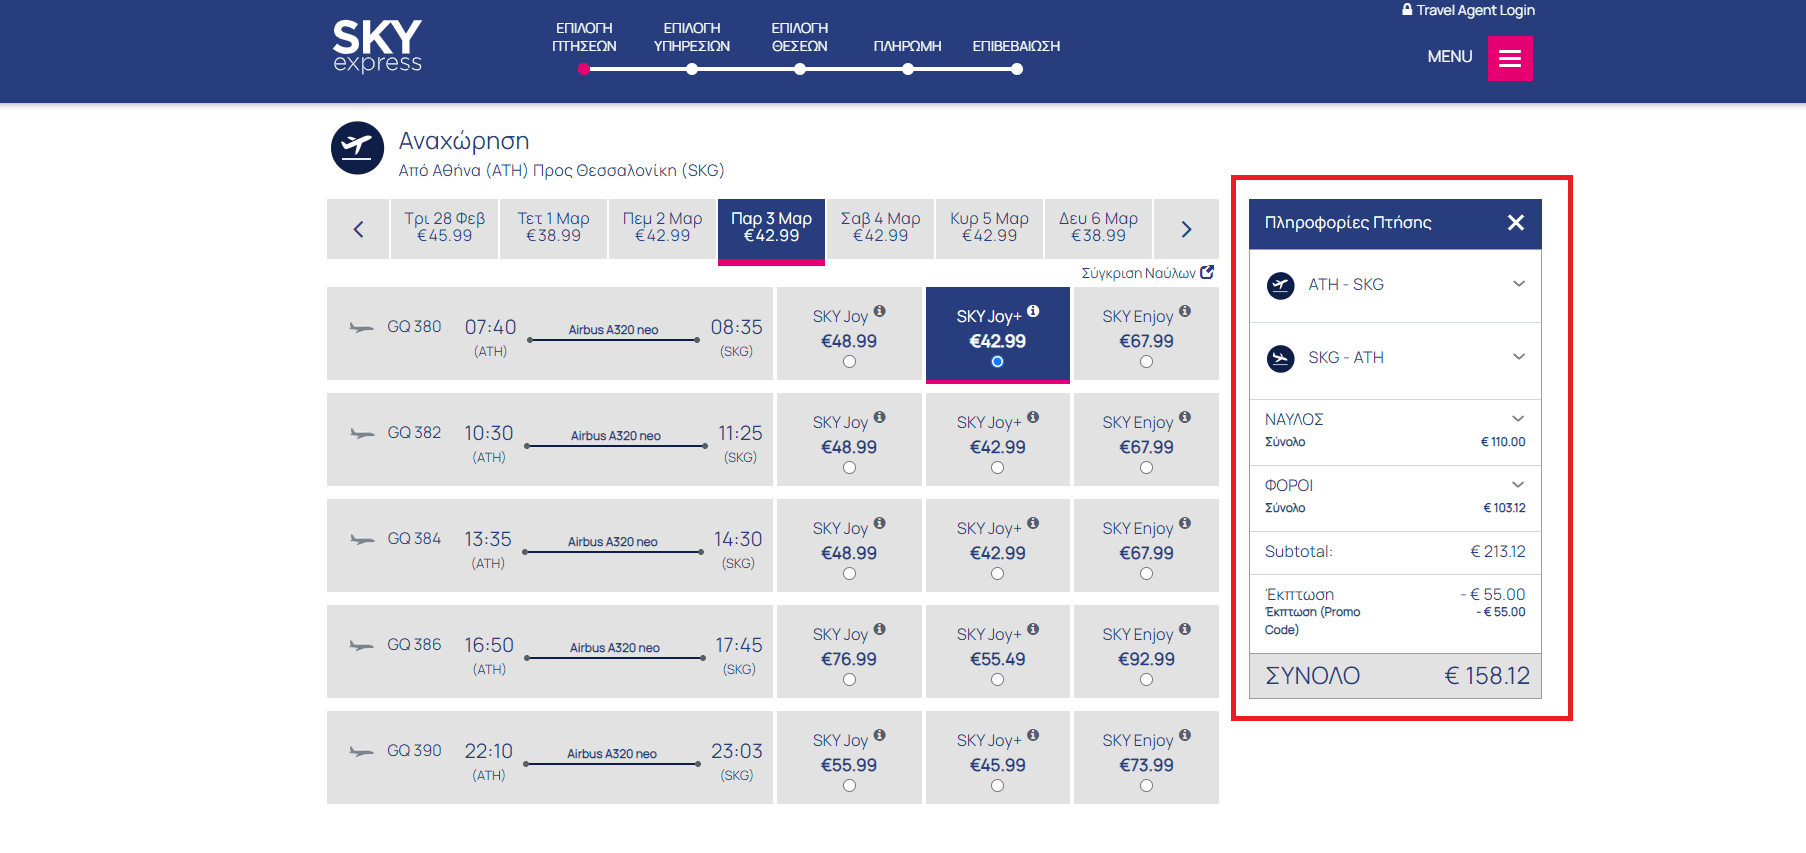Screen dimensions: 1806x853
Task: Select the Subtotal € 213.12 line
Action: point(1395,552)
